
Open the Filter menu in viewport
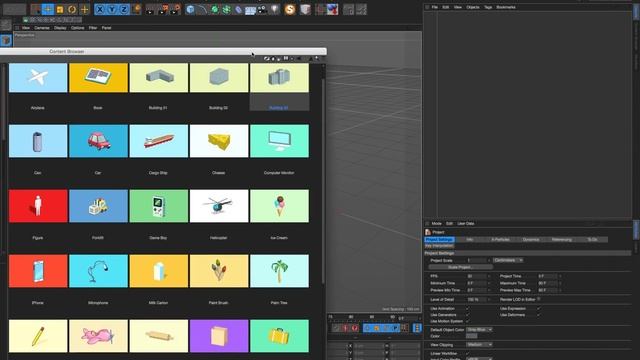93,28
